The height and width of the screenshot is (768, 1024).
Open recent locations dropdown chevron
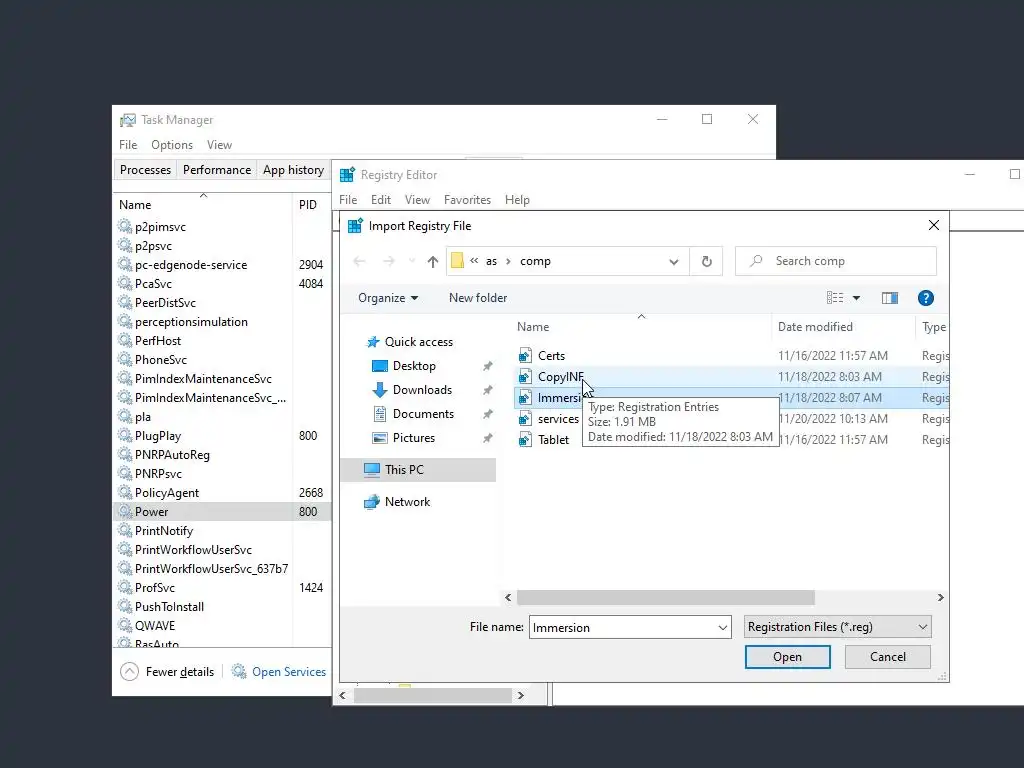pyautogui.click(x=411, y=261)
